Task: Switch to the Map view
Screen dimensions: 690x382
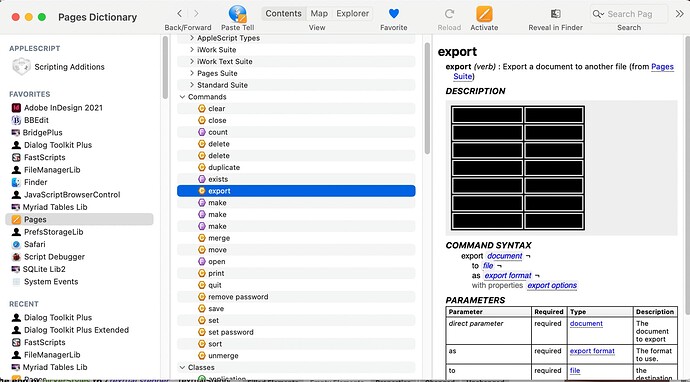Action: (x=319, y=14)
